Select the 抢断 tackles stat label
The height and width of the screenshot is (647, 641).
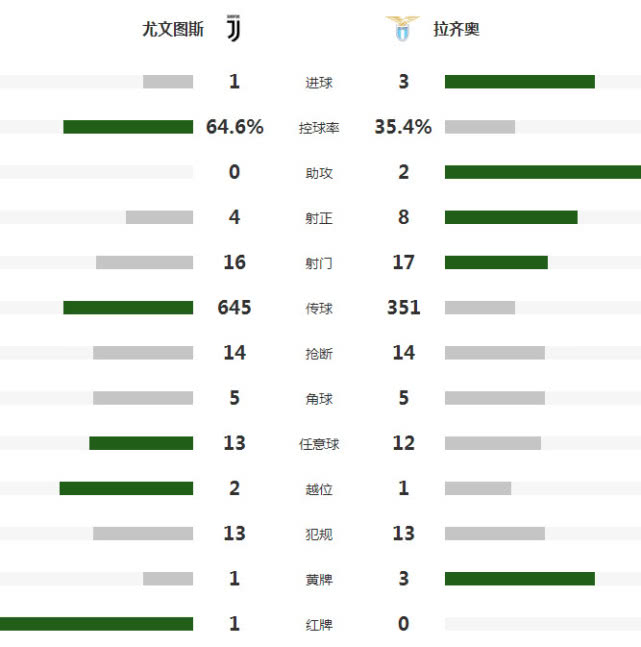click(319, 354)
